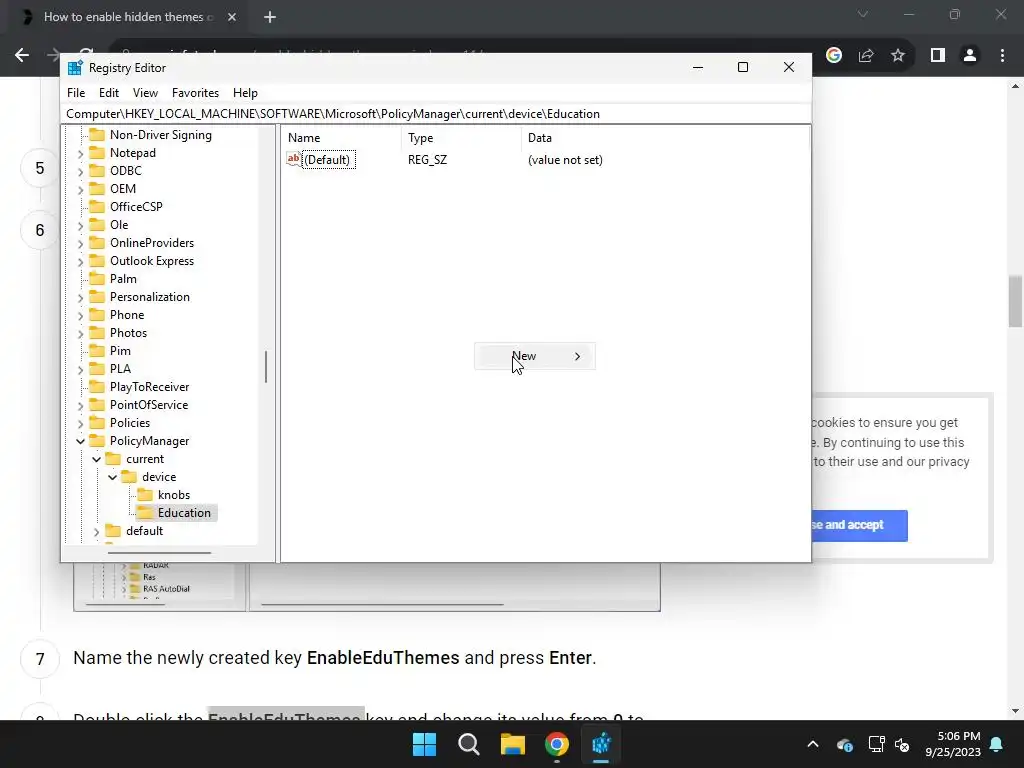Open the Edit menu in Registry Editor
Image resolution: width=1024 pixels, height=768 pixels.
tap(108, 93)
